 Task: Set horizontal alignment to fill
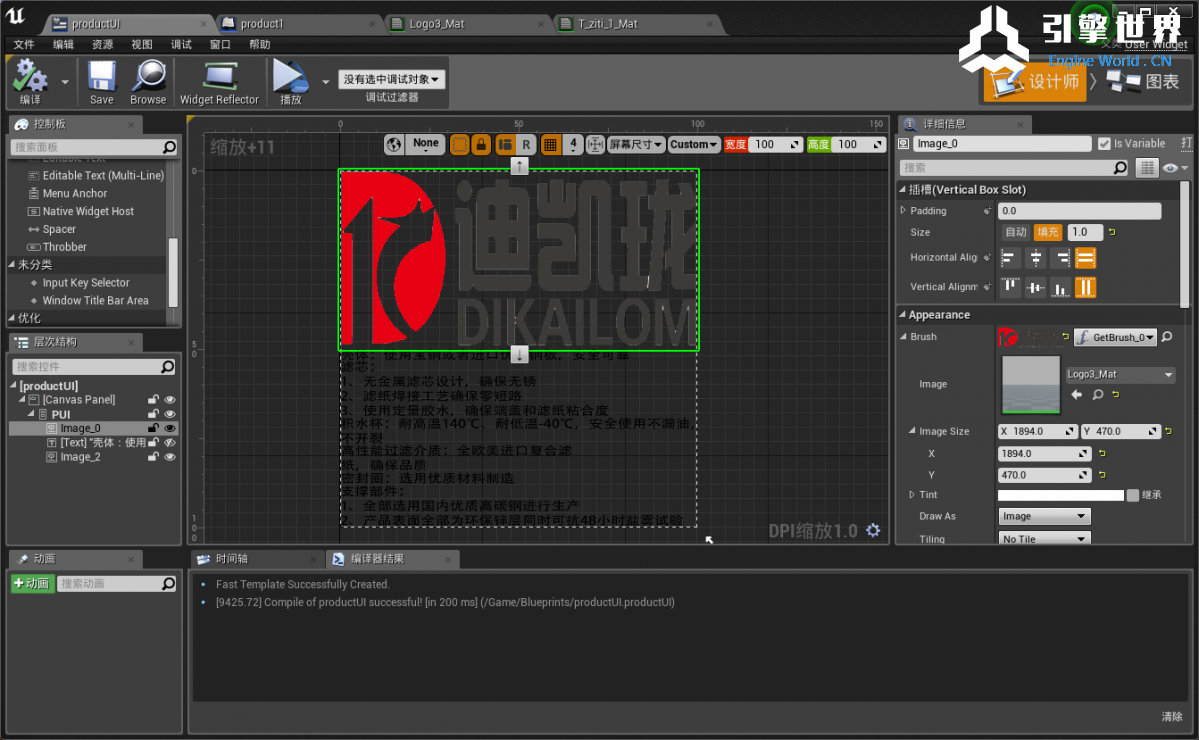click(1086, 258)
